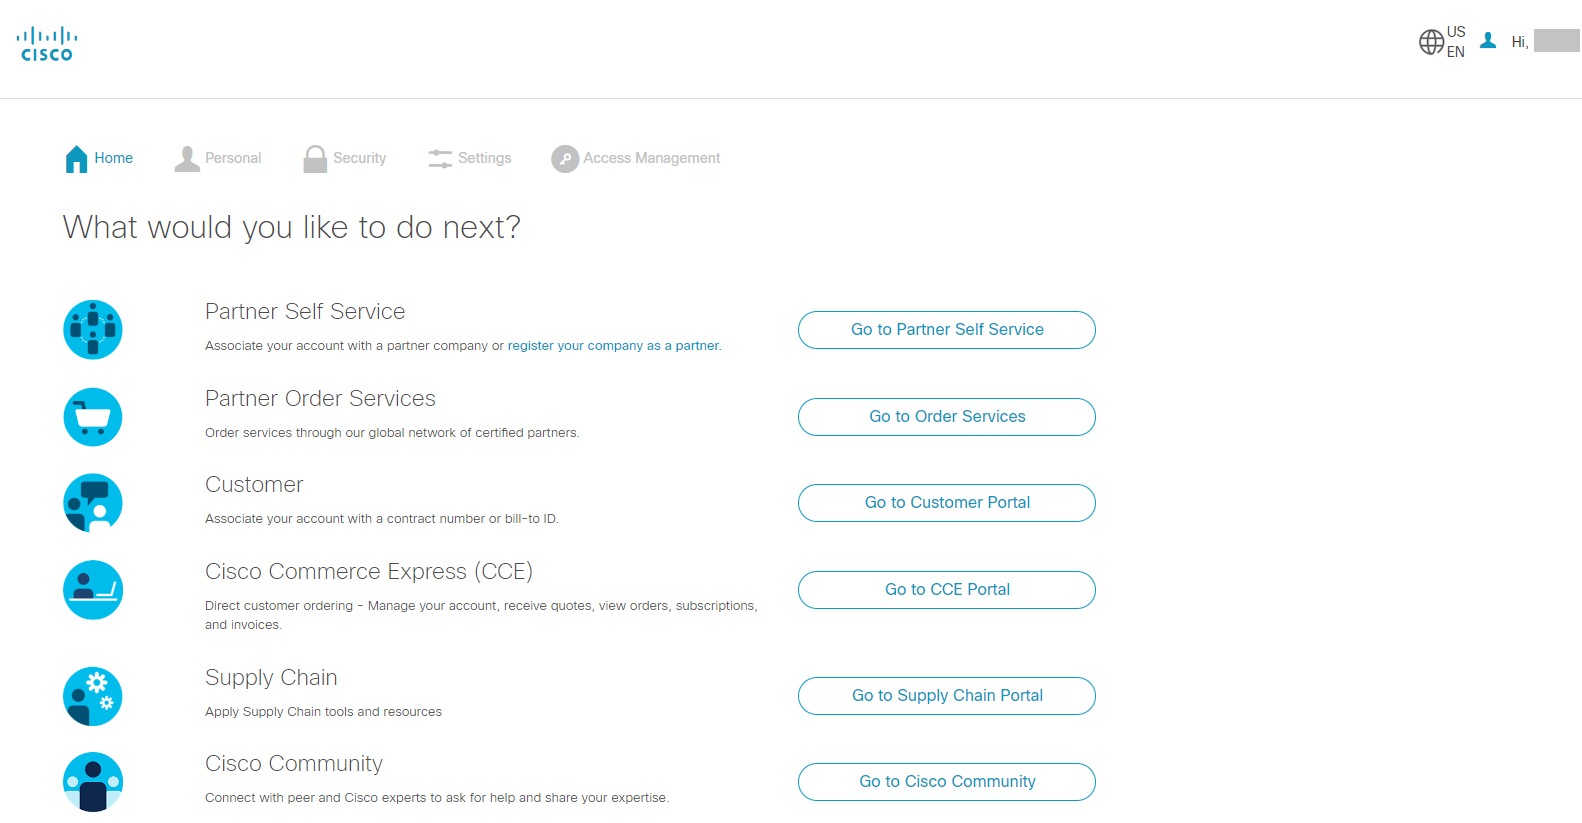Screen dimensions: 1582x823
Task: Switch to the Personal tab
Action: tap(218, 158)
